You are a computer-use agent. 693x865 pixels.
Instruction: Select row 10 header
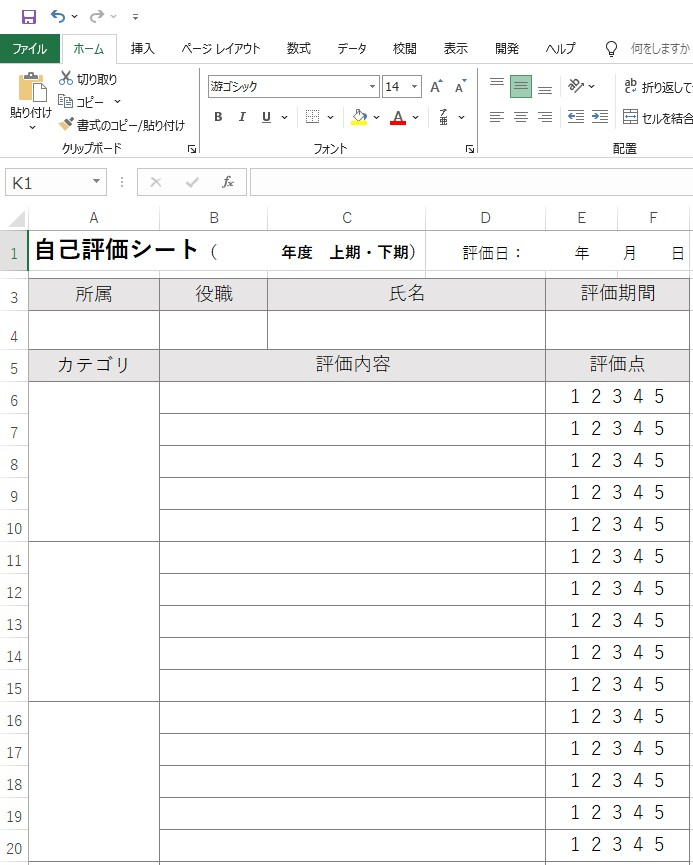point(14,528)
